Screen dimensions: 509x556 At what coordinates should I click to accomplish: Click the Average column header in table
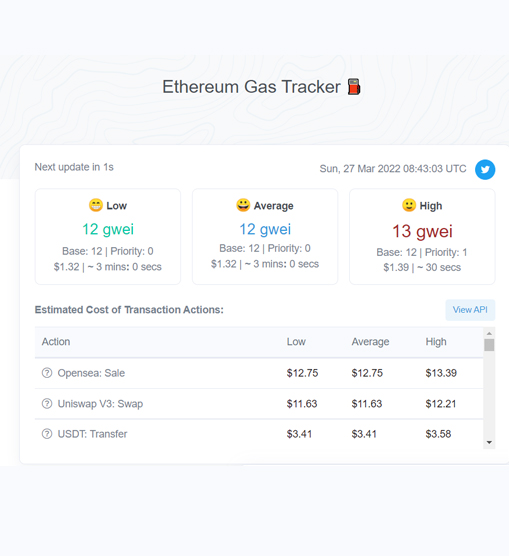(x=370, y=342)
